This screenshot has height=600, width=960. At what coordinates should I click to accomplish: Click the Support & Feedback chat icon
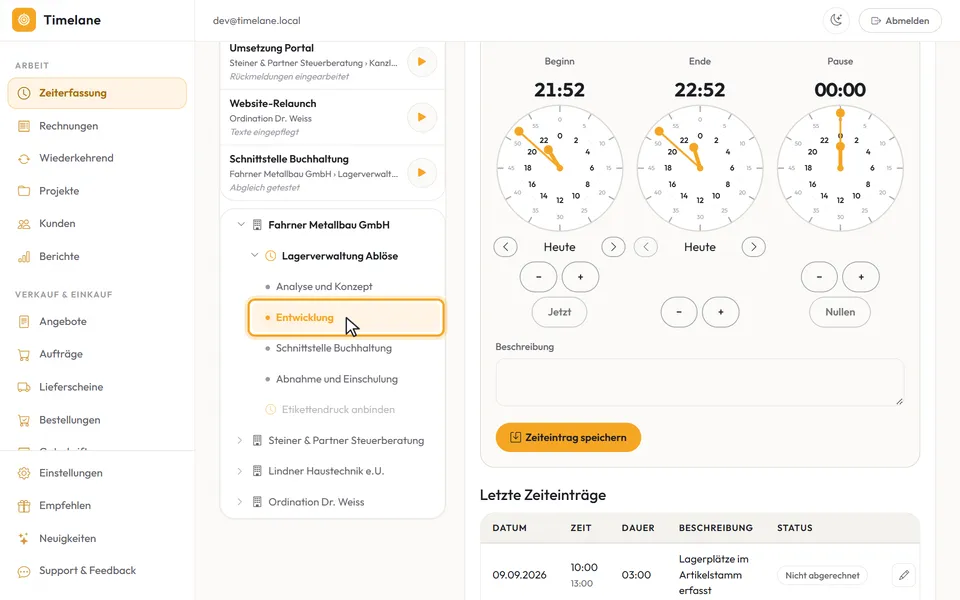tap(24, 571)
